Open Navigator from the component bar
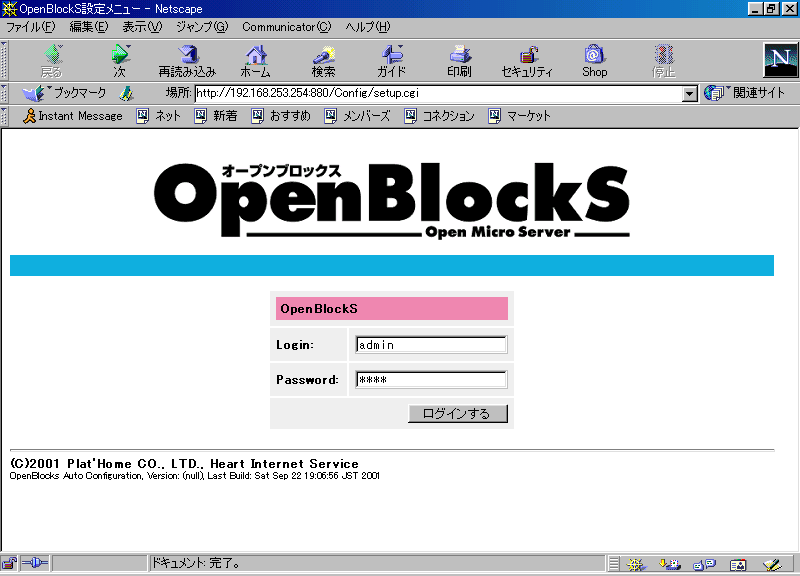The width and height of the screenshot is (800, 576). pyautogui.click(x=636, y=564)
